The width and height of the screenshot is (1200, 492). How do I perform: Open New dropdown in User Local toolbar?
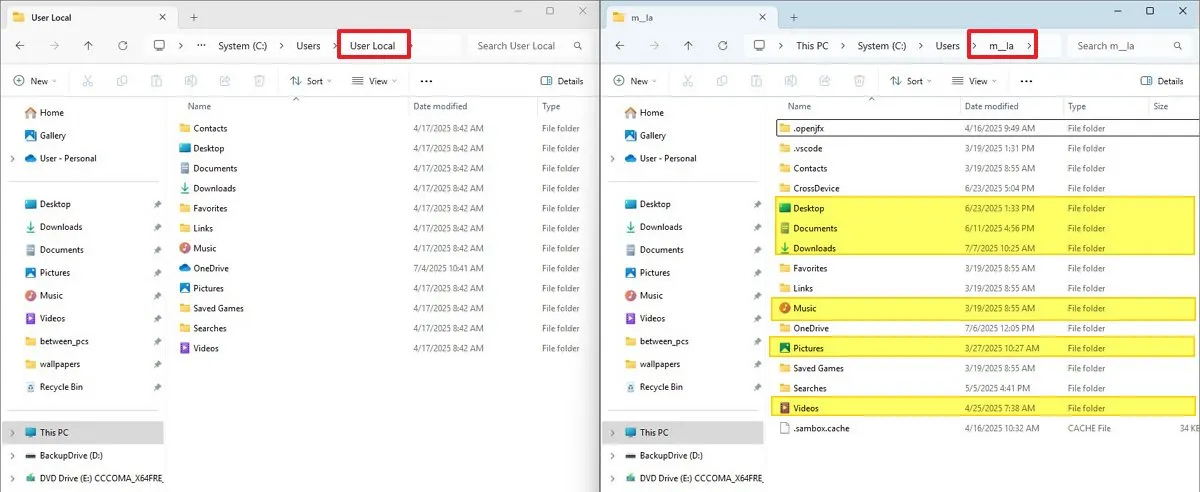pyautogui.click(x=35, y=81)
